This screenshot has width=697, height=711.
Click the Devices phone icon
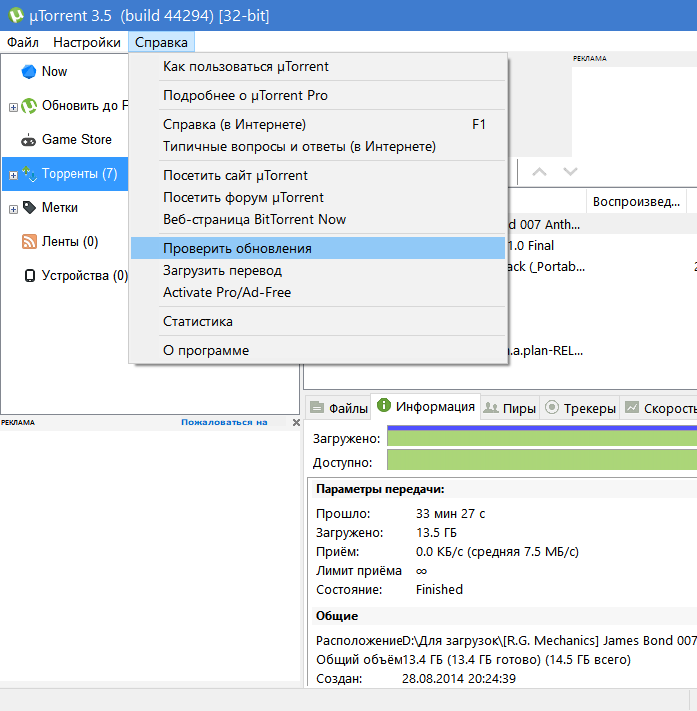29,276
